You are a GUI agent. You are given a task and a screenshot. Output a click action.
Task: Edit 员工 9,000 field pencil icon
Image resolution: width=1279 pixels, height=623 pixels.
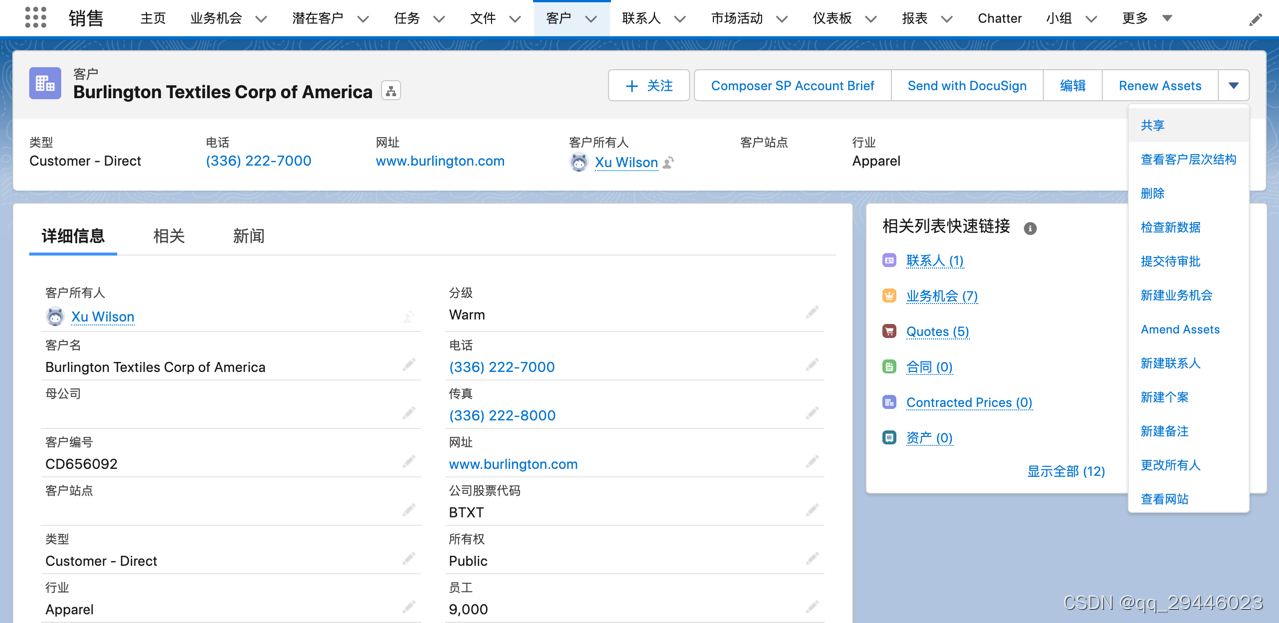(x=812, y=607)
